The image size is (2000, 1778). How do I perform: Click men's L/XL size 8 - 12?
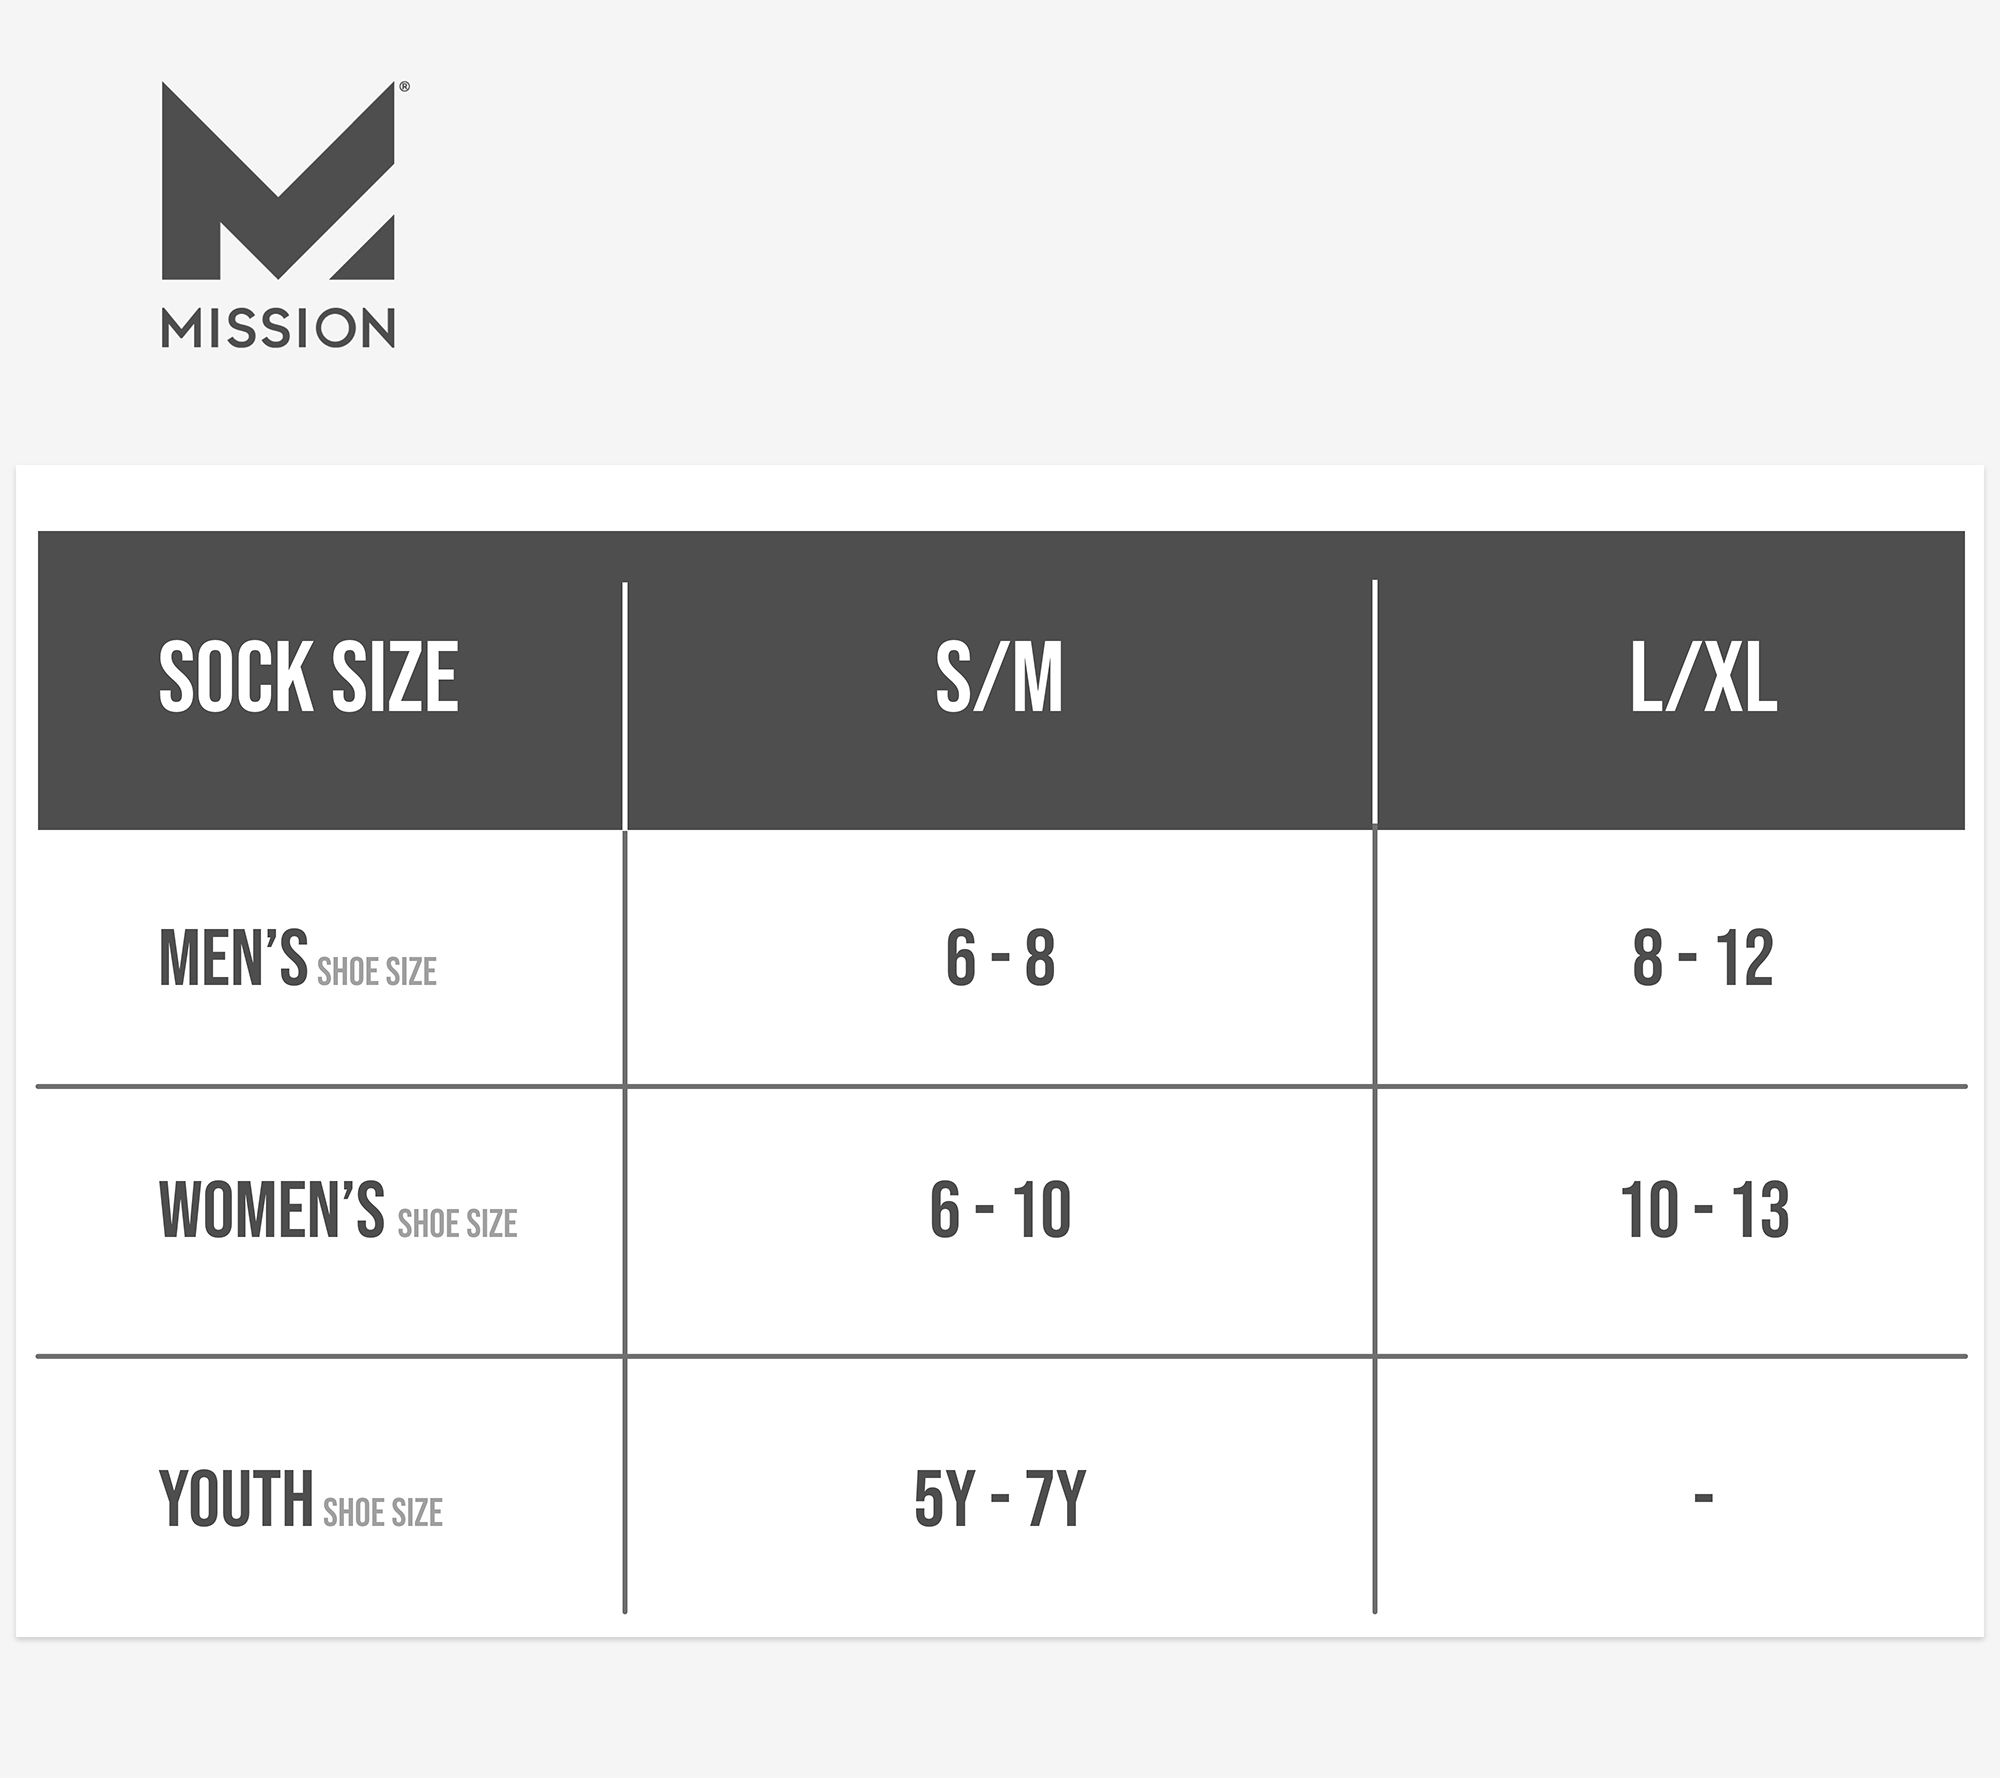tap(1703, 958)
